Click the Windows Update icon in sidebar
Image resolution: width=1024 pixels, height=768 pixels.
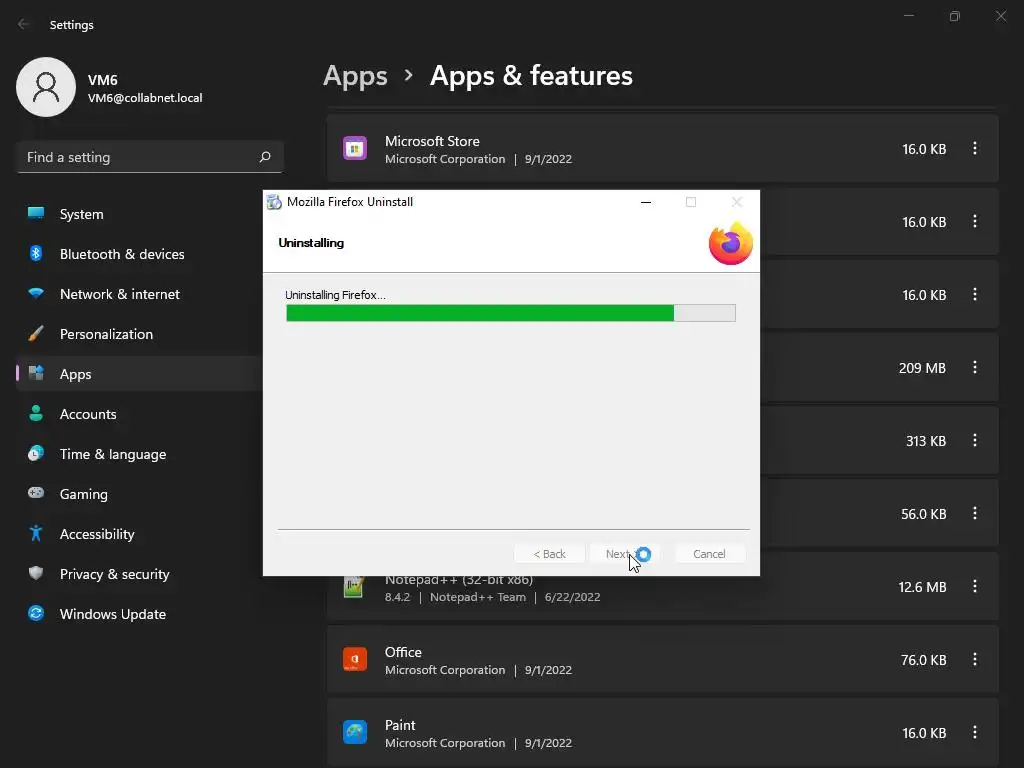[x=36, y=614]
